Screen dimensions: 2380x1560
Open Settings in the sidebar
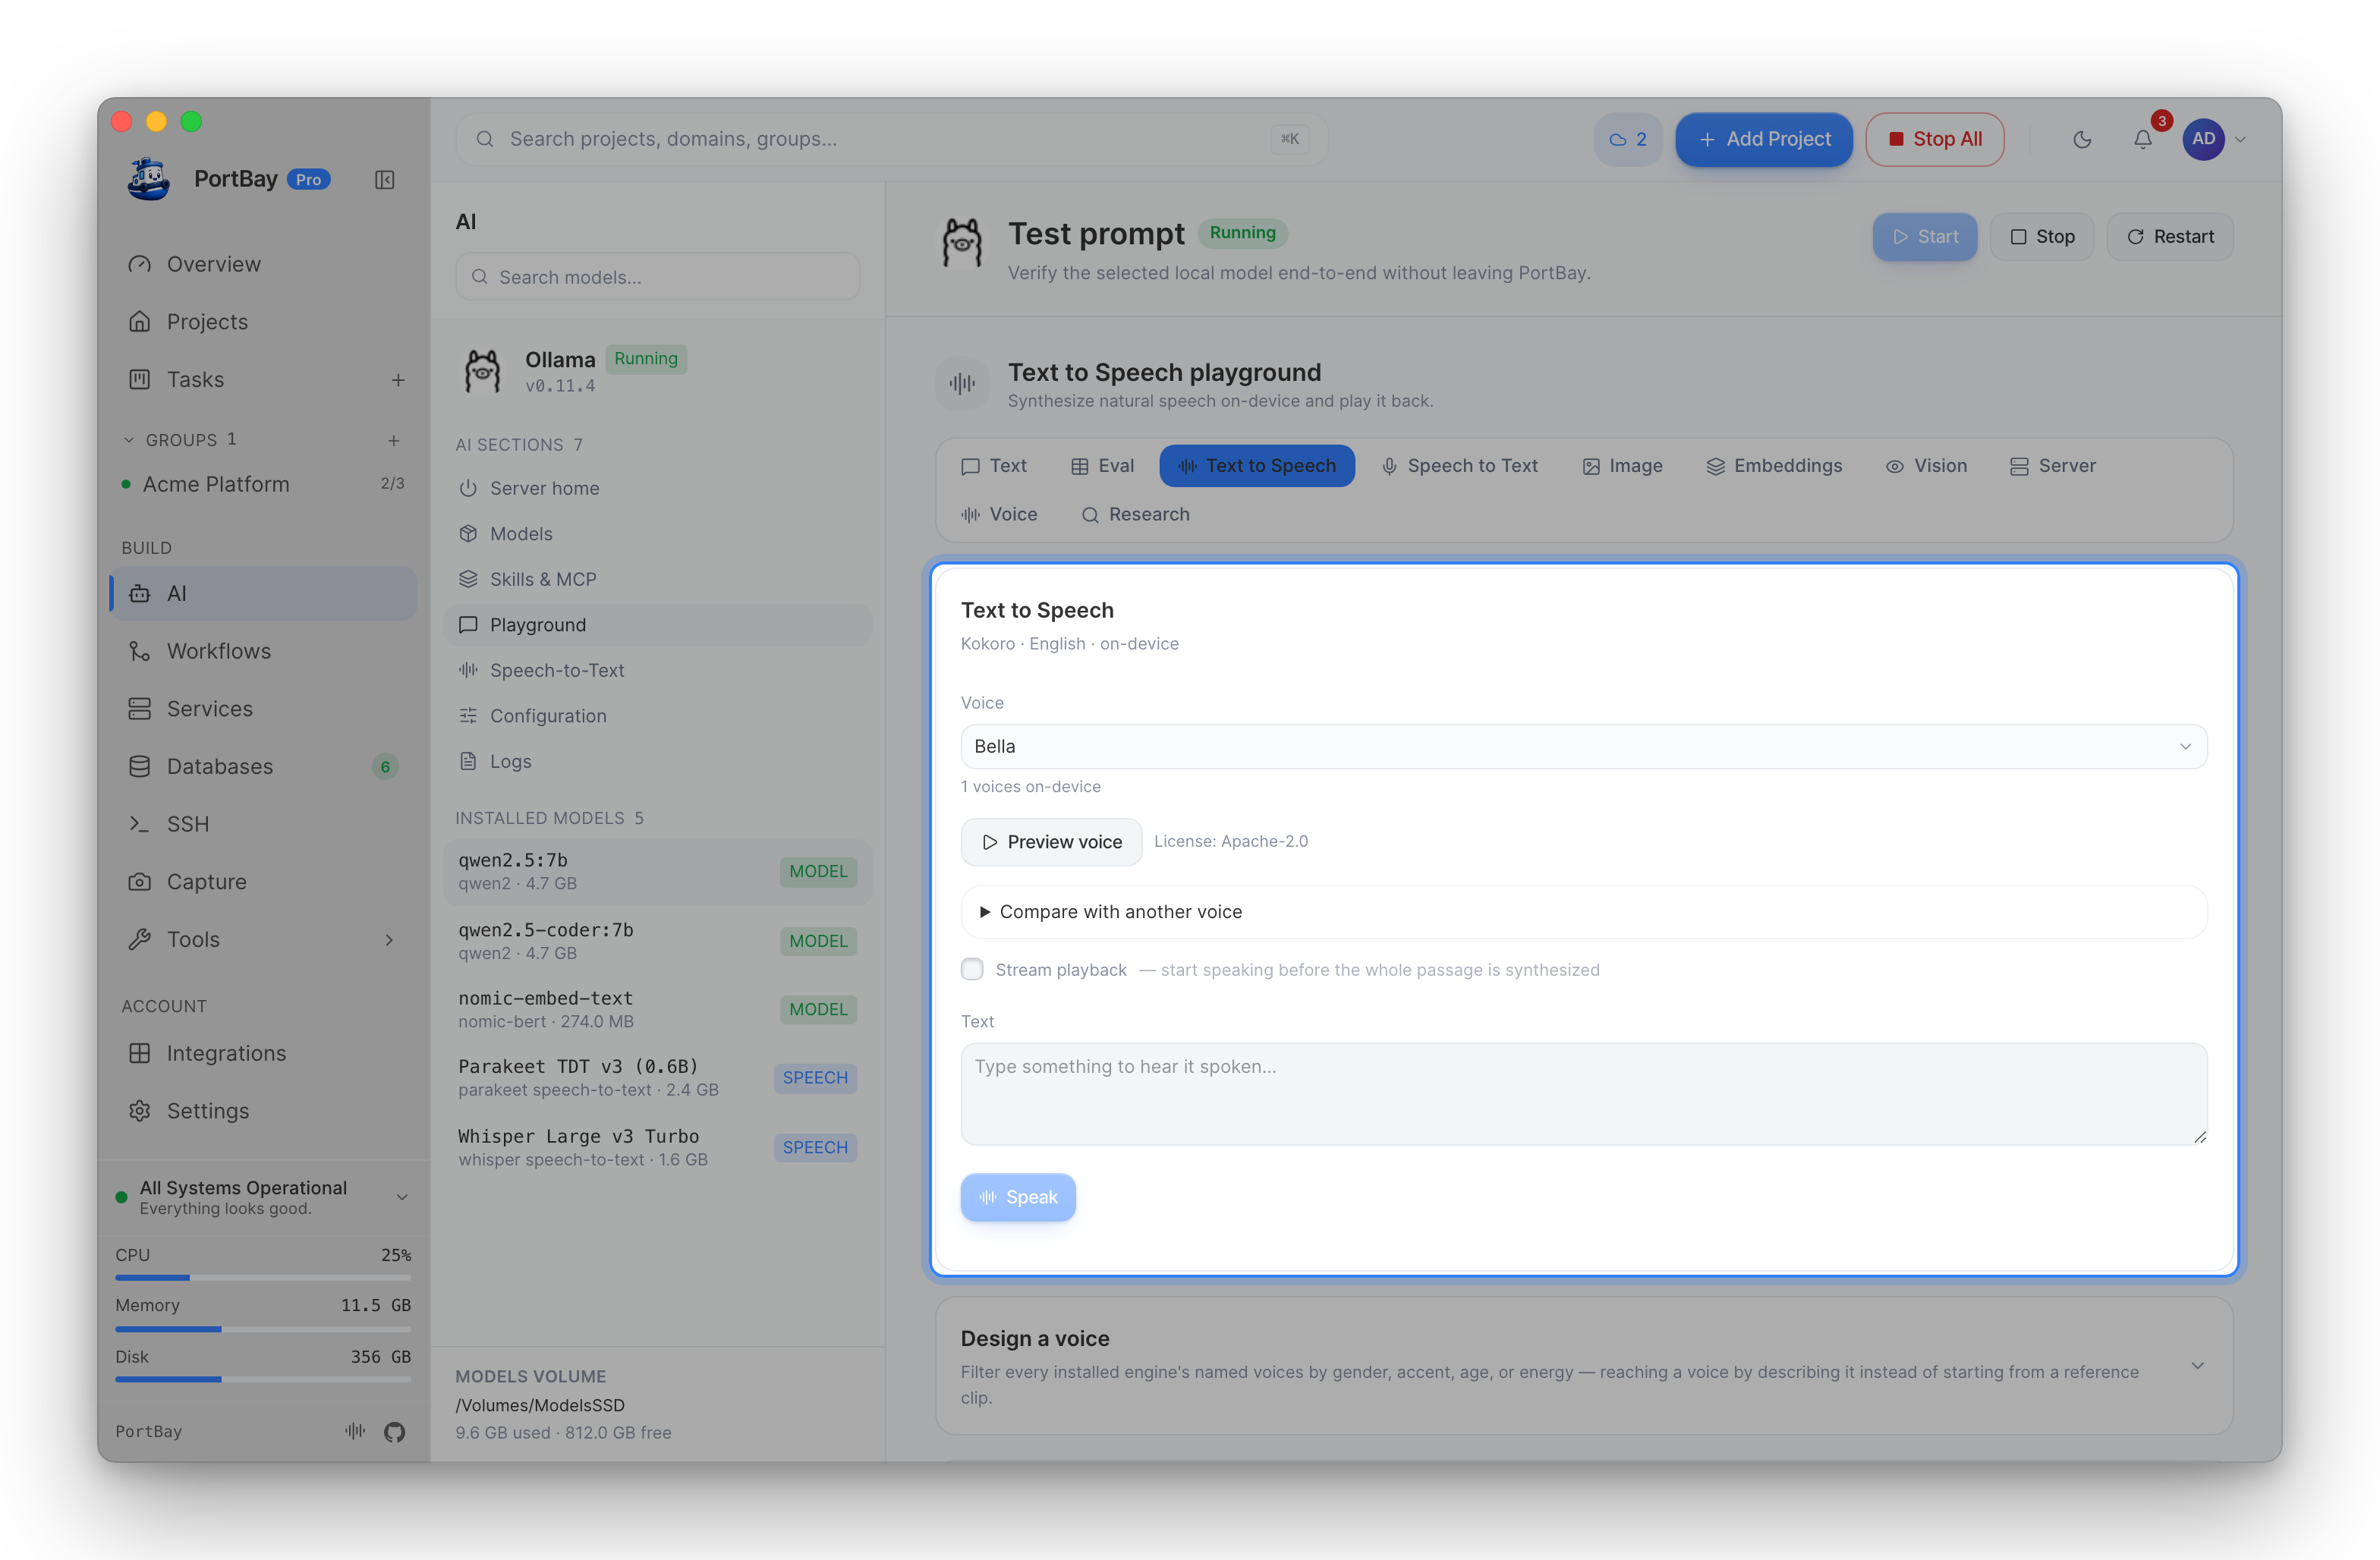click(262, 1111)
